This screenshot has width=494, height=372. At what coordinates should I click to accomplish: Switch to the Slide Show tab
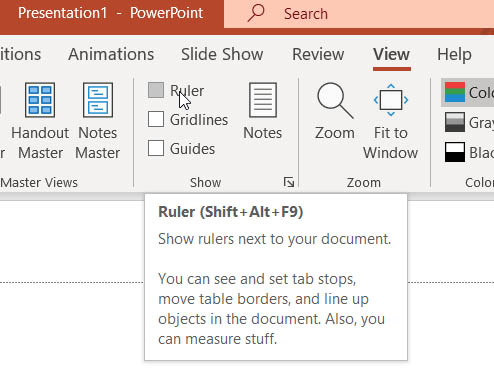pyautogui.click(x=222, y=54)
